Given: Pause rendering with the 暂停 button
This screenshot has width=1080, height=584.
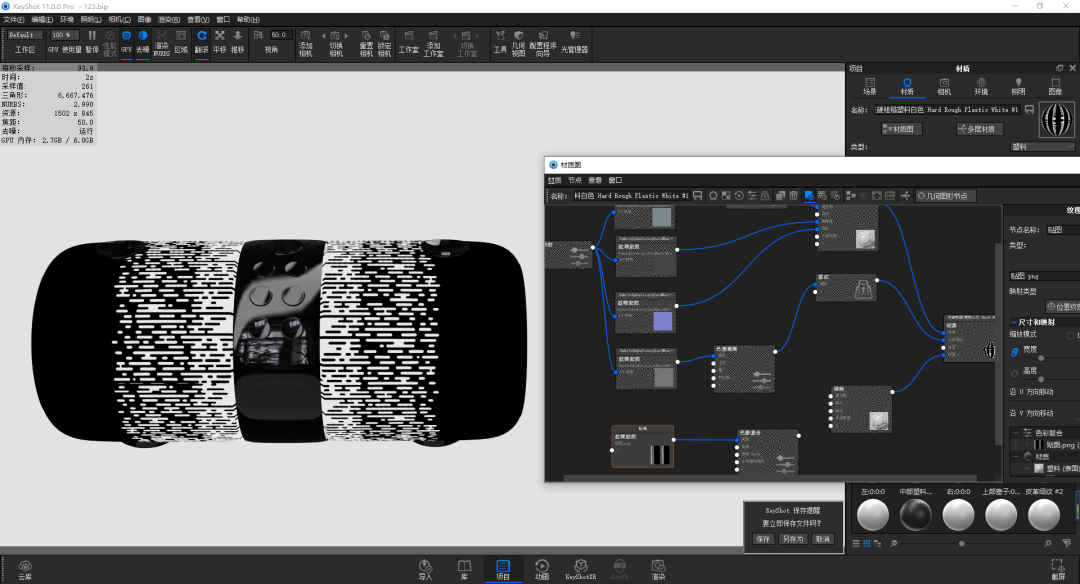Looking at the screenshot, I should [92, 42].
